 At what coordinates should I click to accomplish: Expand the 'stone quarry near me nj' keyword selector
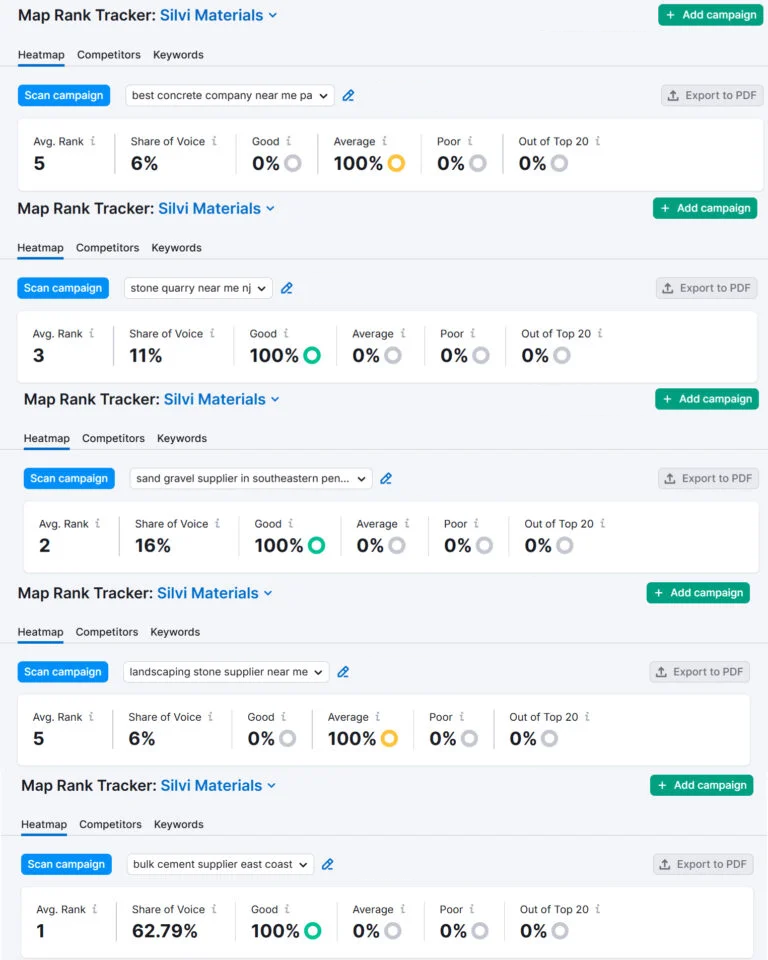pyautogui.click(x=199, y=288)
